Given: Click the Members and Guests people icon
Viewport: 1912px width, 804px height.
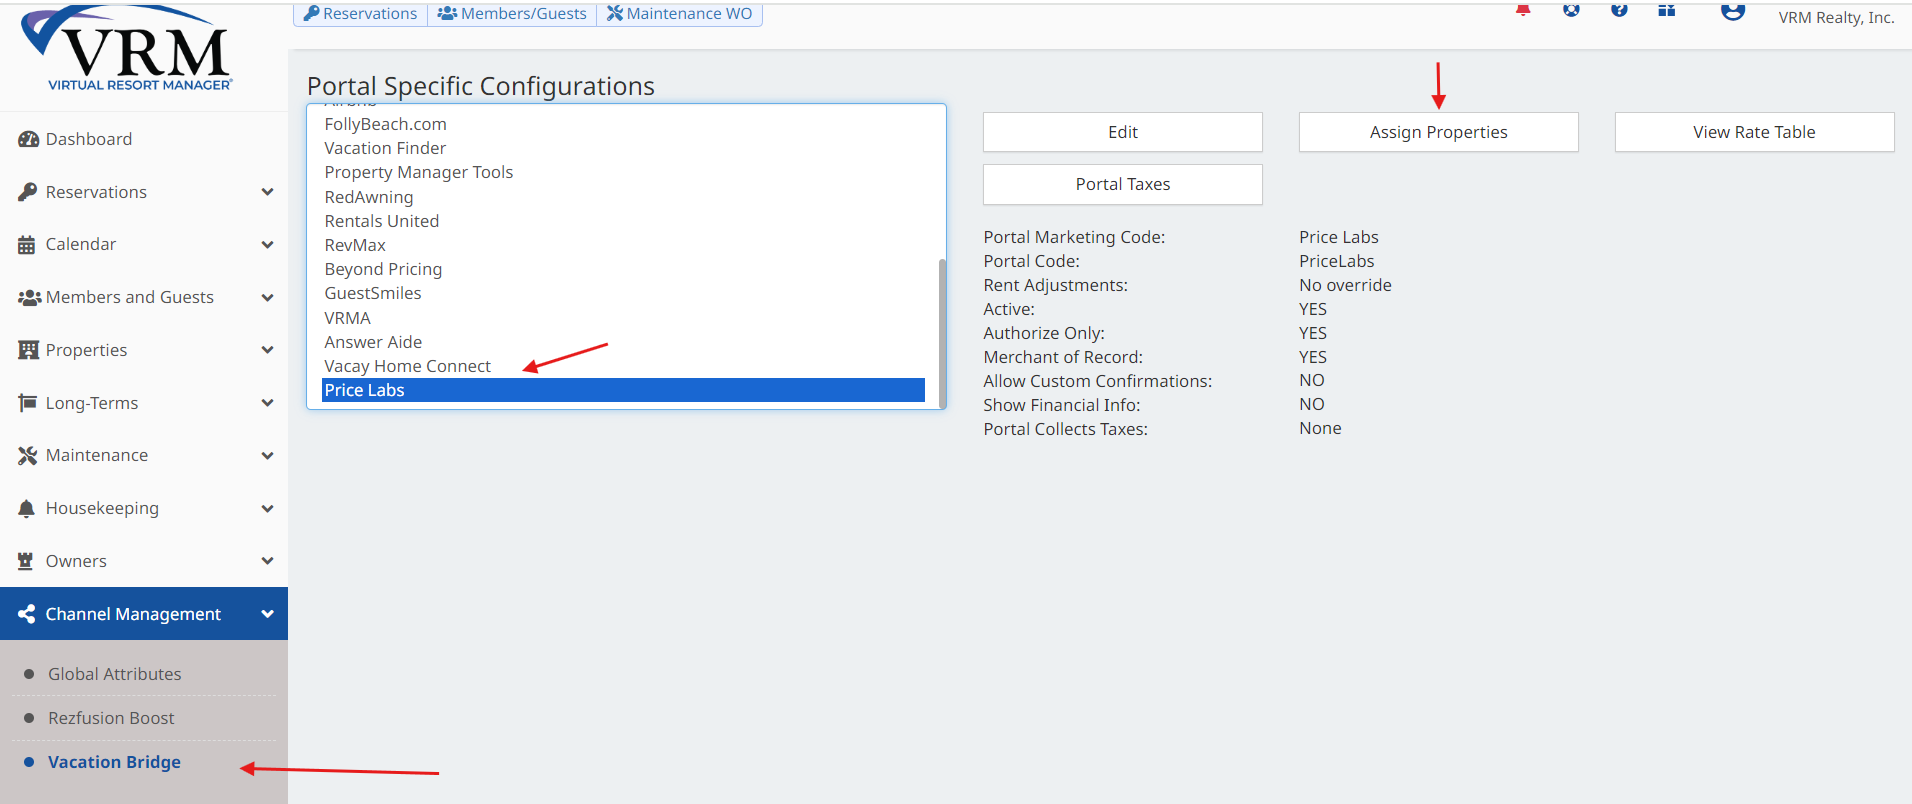Looking at the screenshot, I should coord(29,298).
